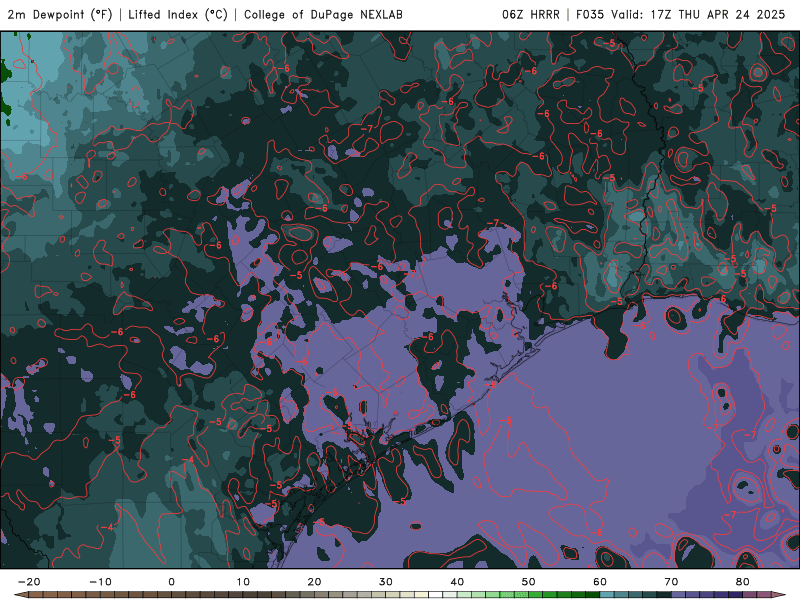Select the '06Z HRRR' model run label
The image size is (800, 600).
(531, 15)
